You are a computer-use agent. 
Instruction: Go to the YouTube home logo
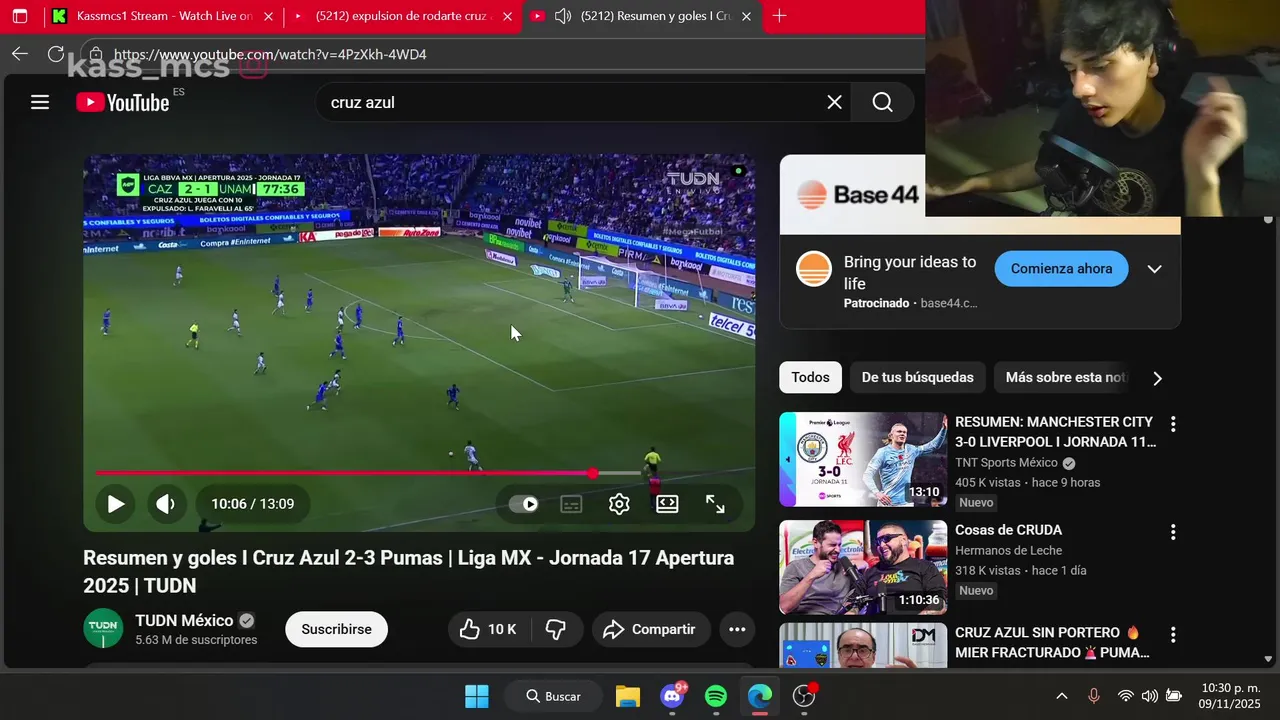click(123, 102)
